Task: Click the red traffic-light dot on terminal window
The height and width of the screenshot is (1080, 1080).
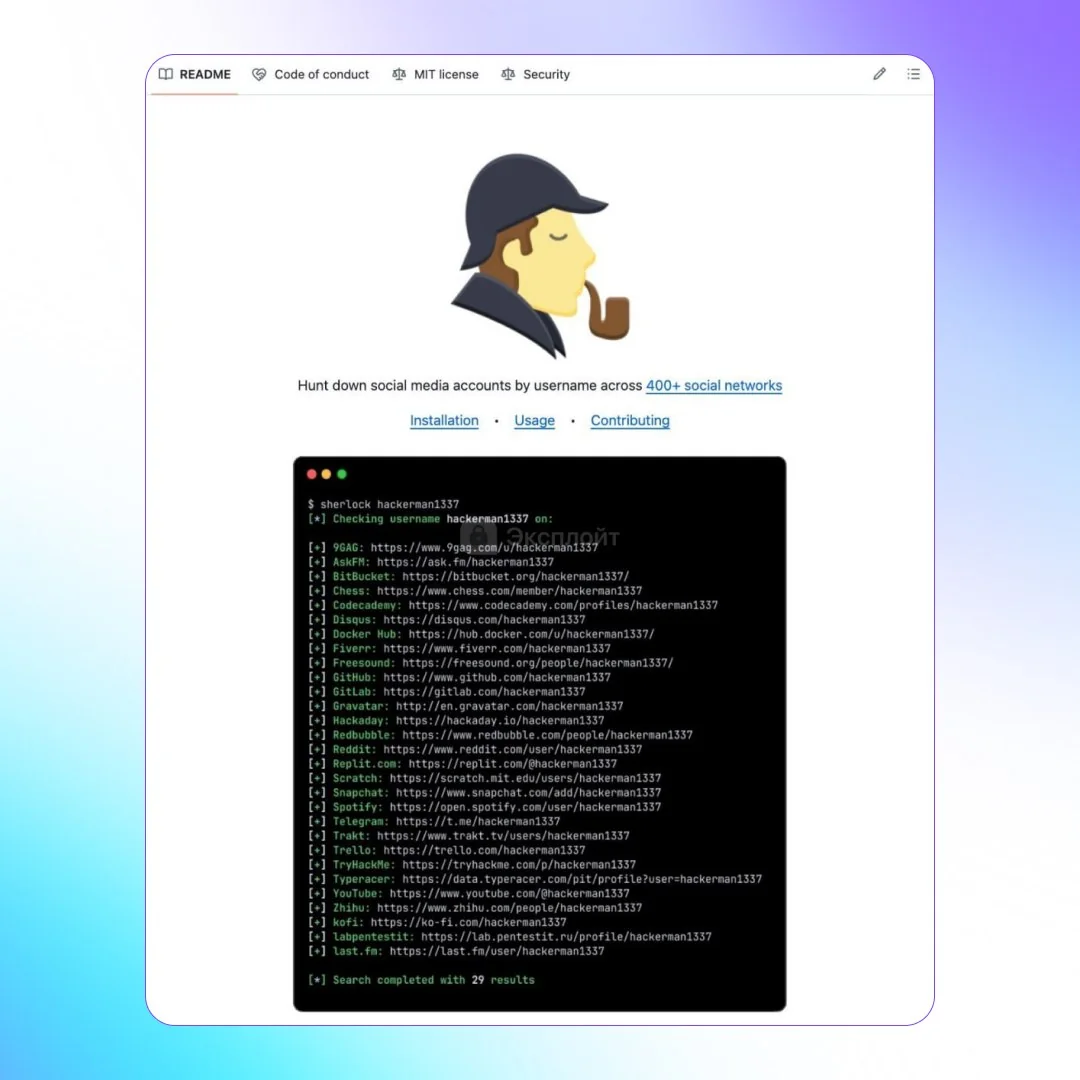Action: (312, 473)
